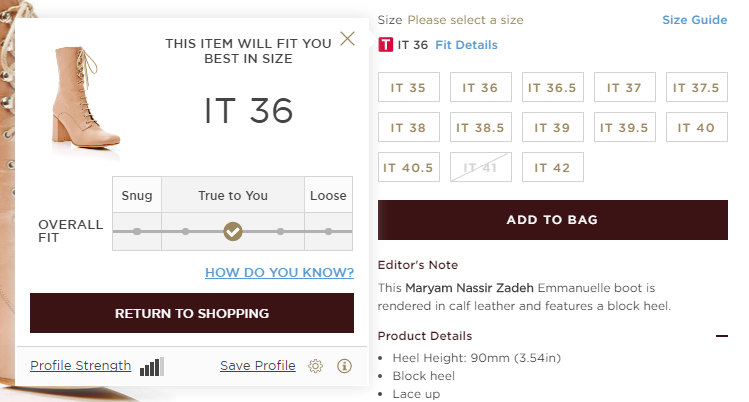Image resolution: width=749 pixels, height=402 pixels.
Task: Pick size IT 38.5
Action: (x=480, y=128)
